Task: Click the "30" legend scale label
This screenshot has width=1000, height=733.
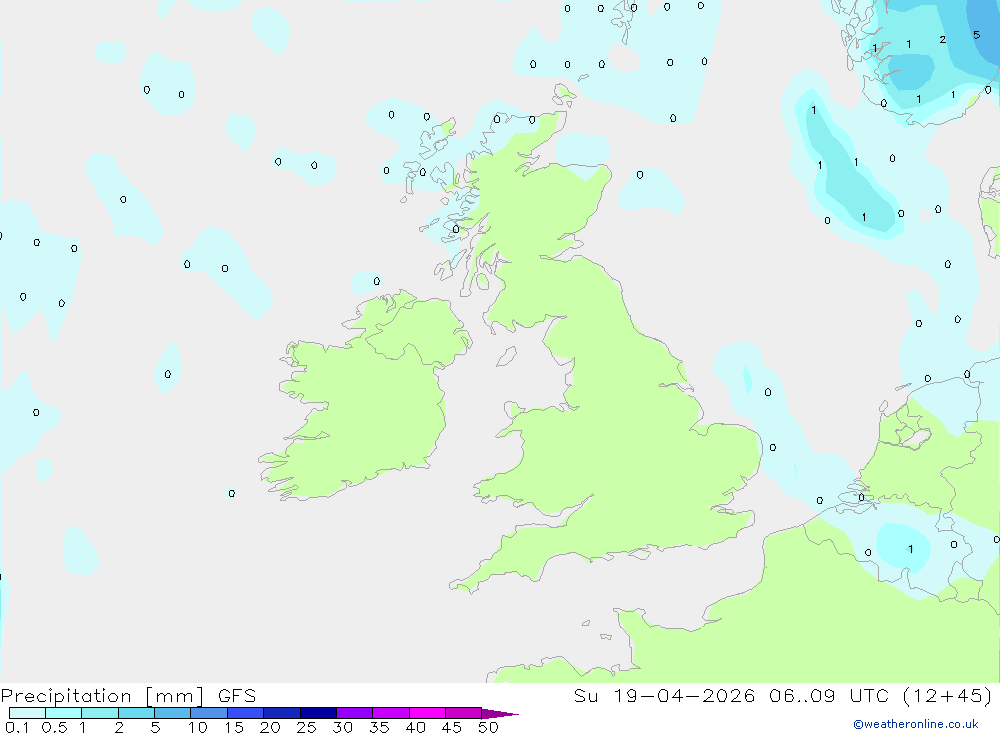Action: [x=342, y=727]
